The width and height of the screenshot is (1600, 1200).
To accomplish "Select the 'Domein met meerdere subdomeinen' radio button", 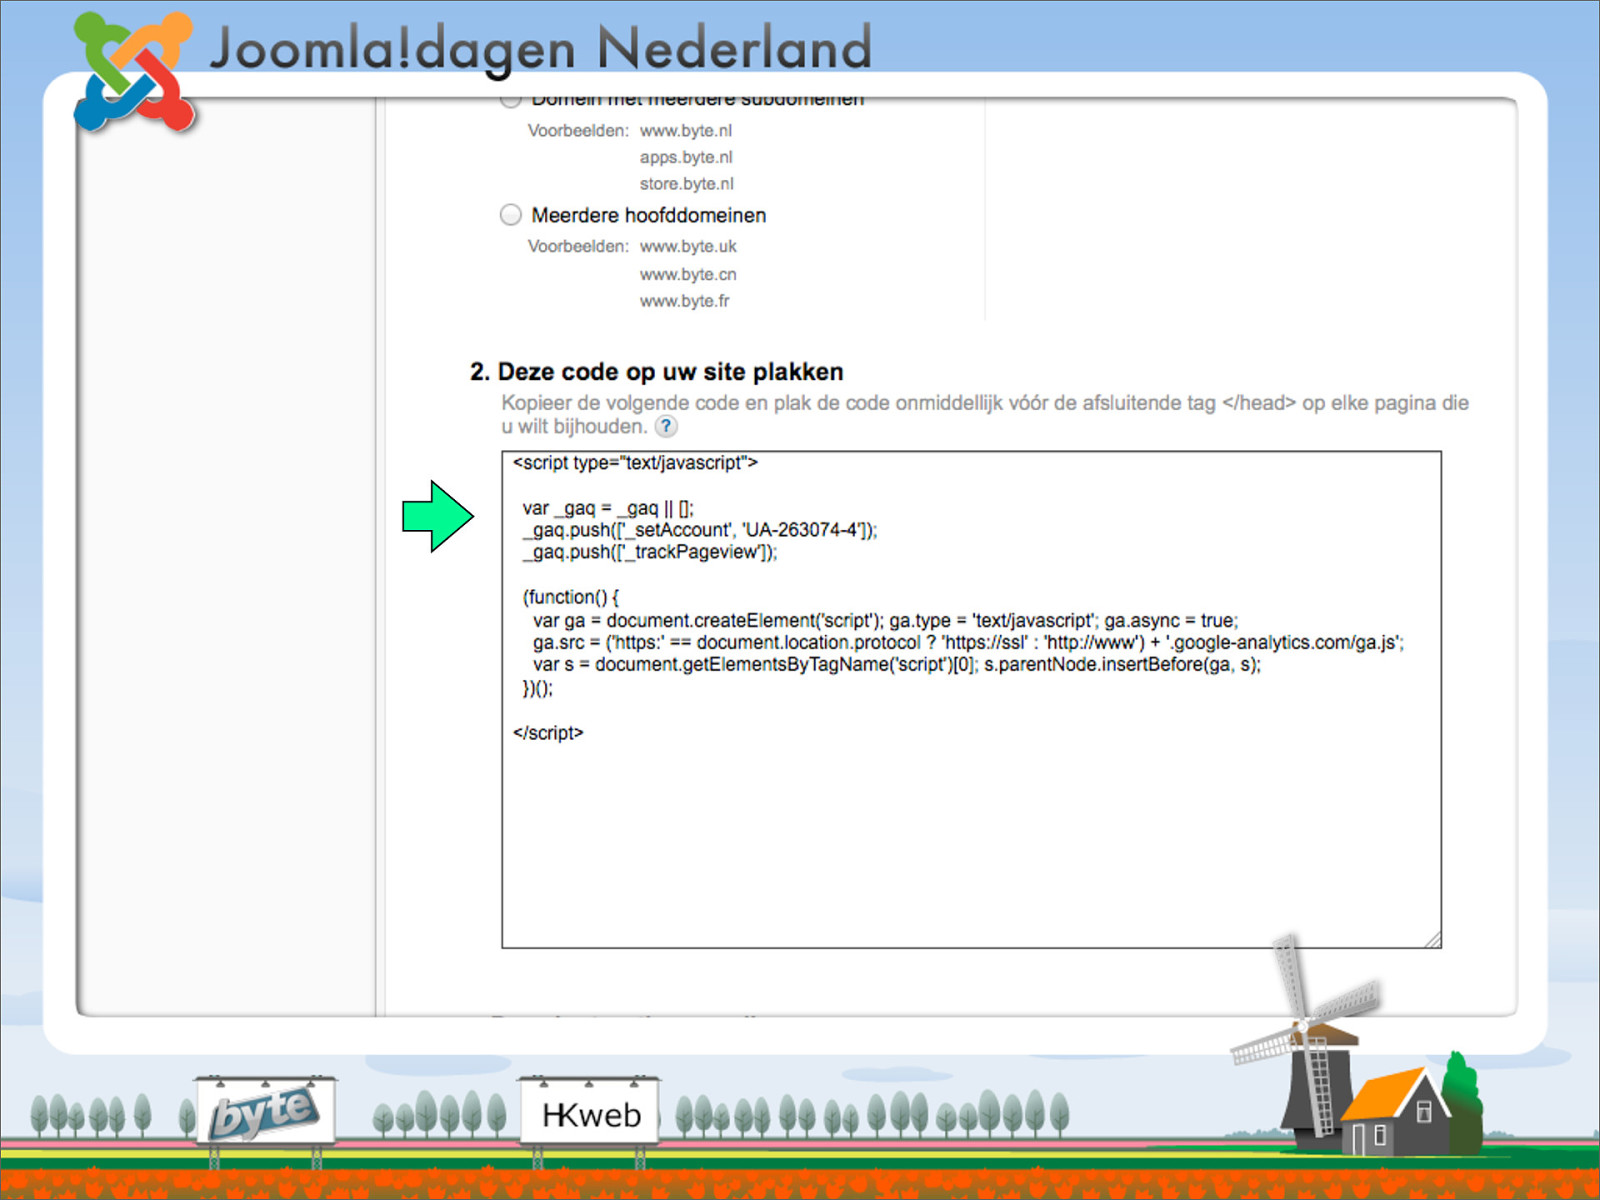I will (x=511, y=100).
